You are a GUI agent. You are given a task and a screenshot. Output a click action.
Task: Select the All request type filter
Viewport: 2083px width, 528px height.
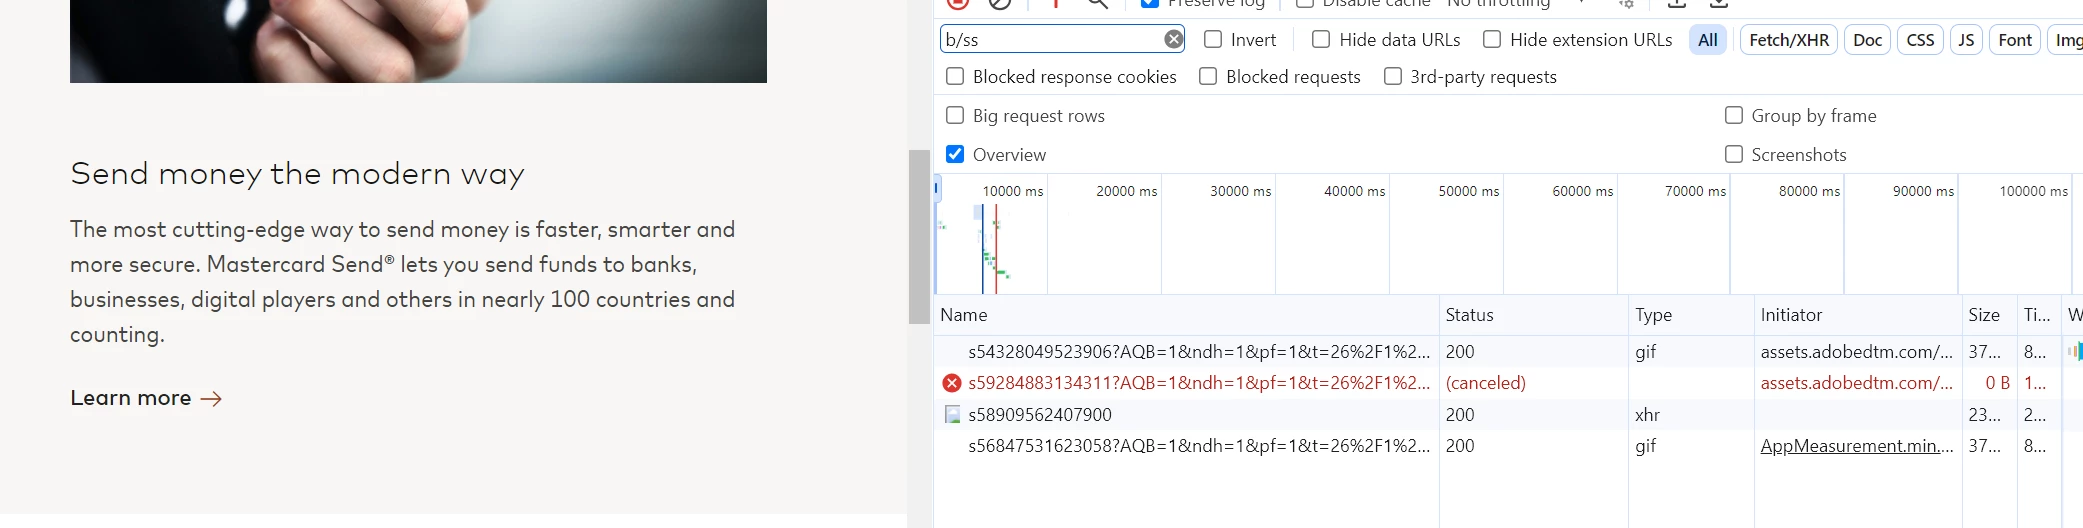pos(1708,40)
